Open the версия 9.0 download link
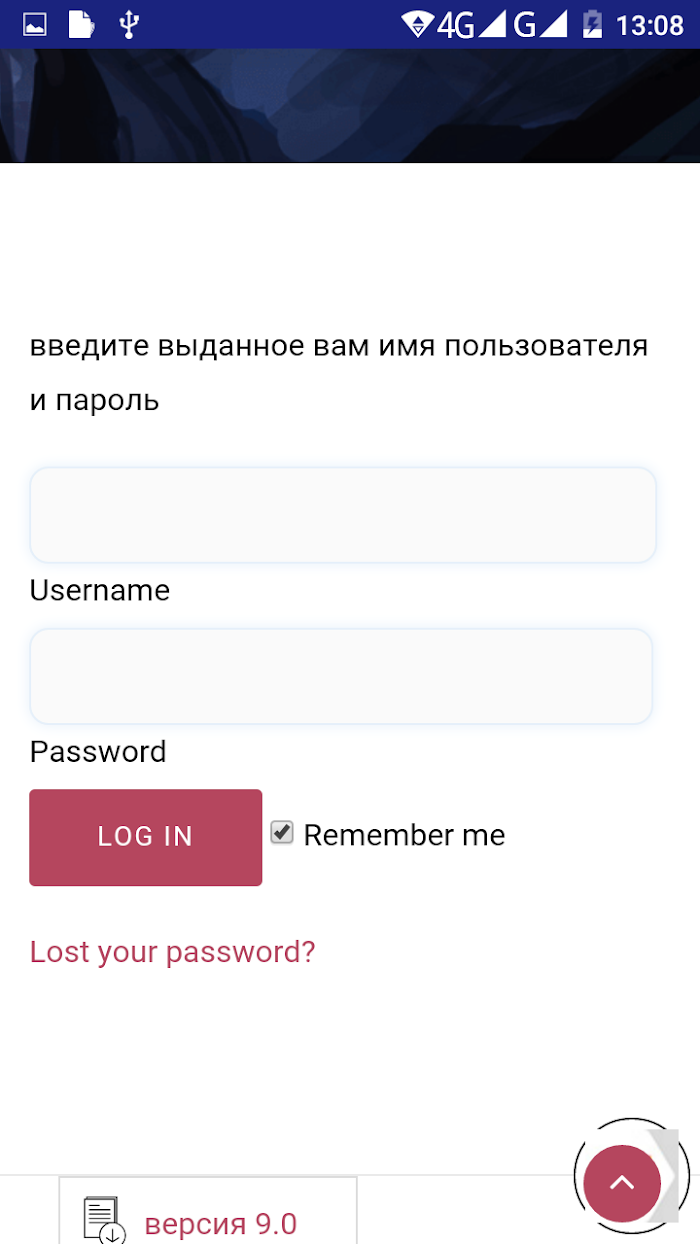 (221, 1223)
